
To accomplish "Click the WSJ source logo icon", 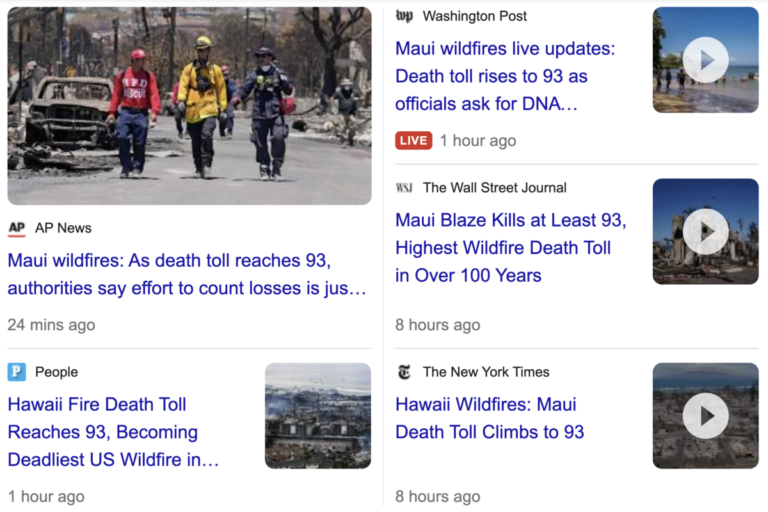I will [404, 188].
